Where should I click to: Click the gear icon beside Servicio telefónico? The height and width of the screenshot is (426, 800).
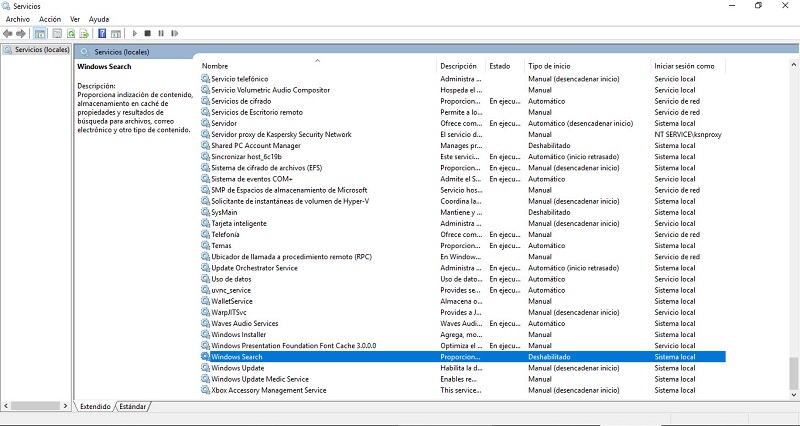(x=205, y=79)
